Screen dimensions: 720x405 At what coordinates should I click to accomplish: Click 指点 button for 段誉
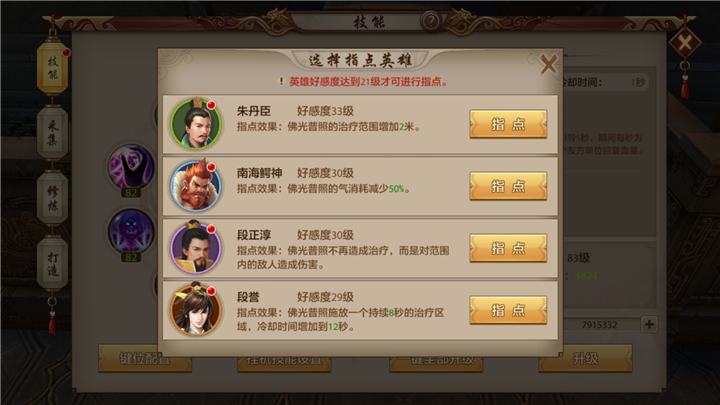pos(508,310)
